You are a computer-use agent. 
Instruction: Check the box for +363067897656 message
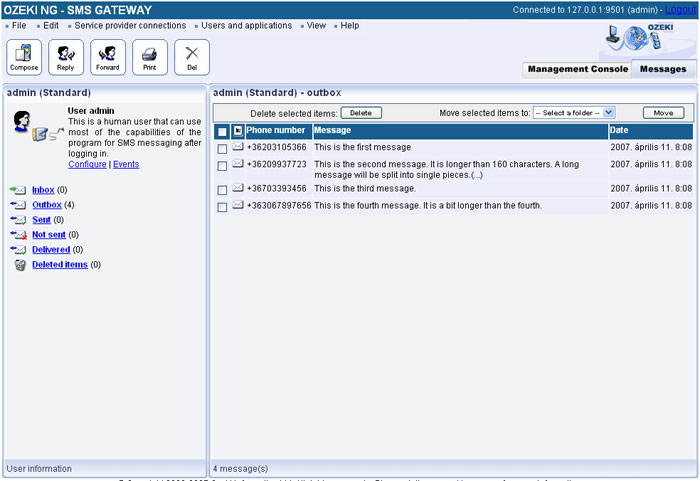tap(222, 207)
